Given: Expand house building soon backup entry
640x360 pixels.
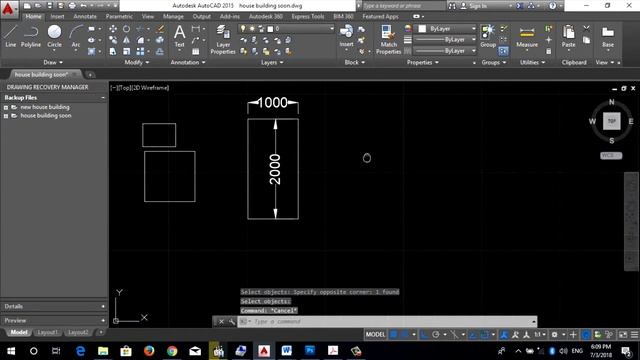Looking at the screenshot, I should point(6,116).
